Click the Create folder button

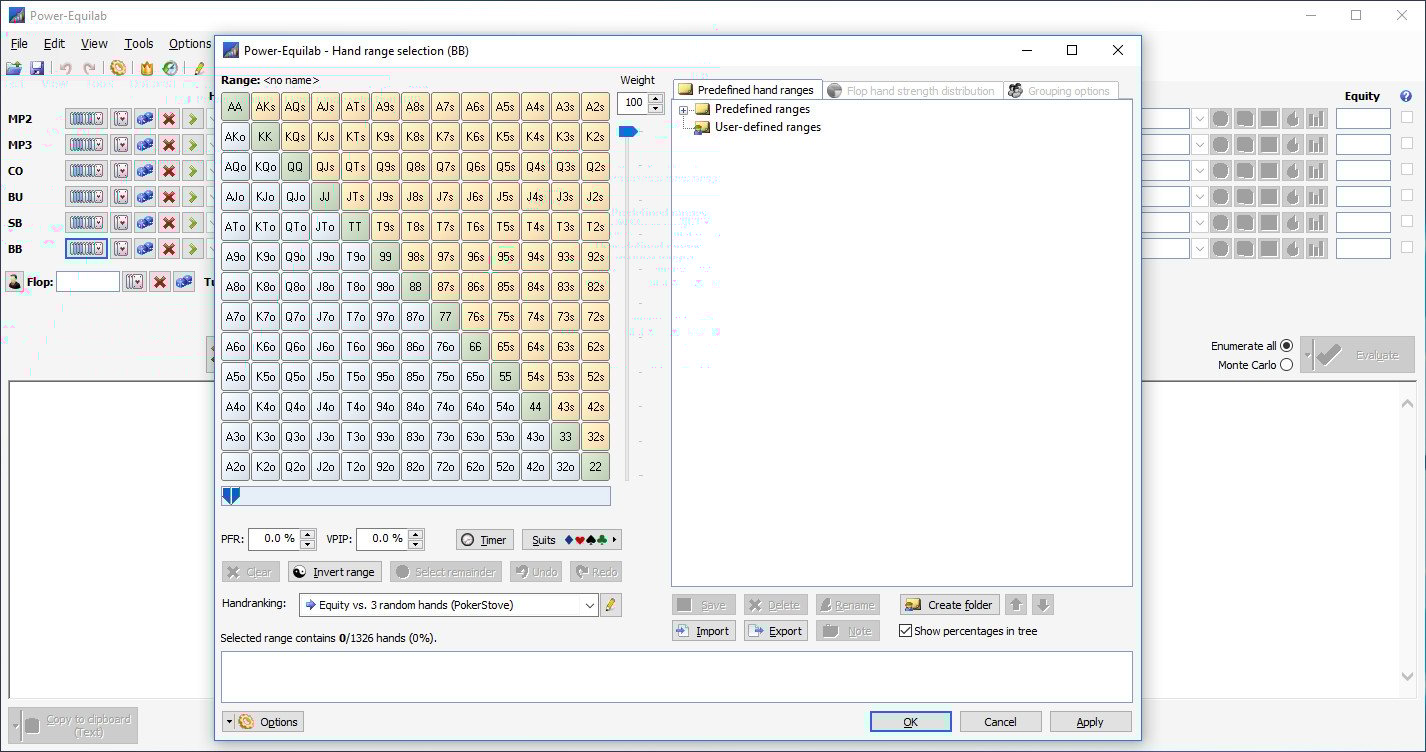coord(948,605)
